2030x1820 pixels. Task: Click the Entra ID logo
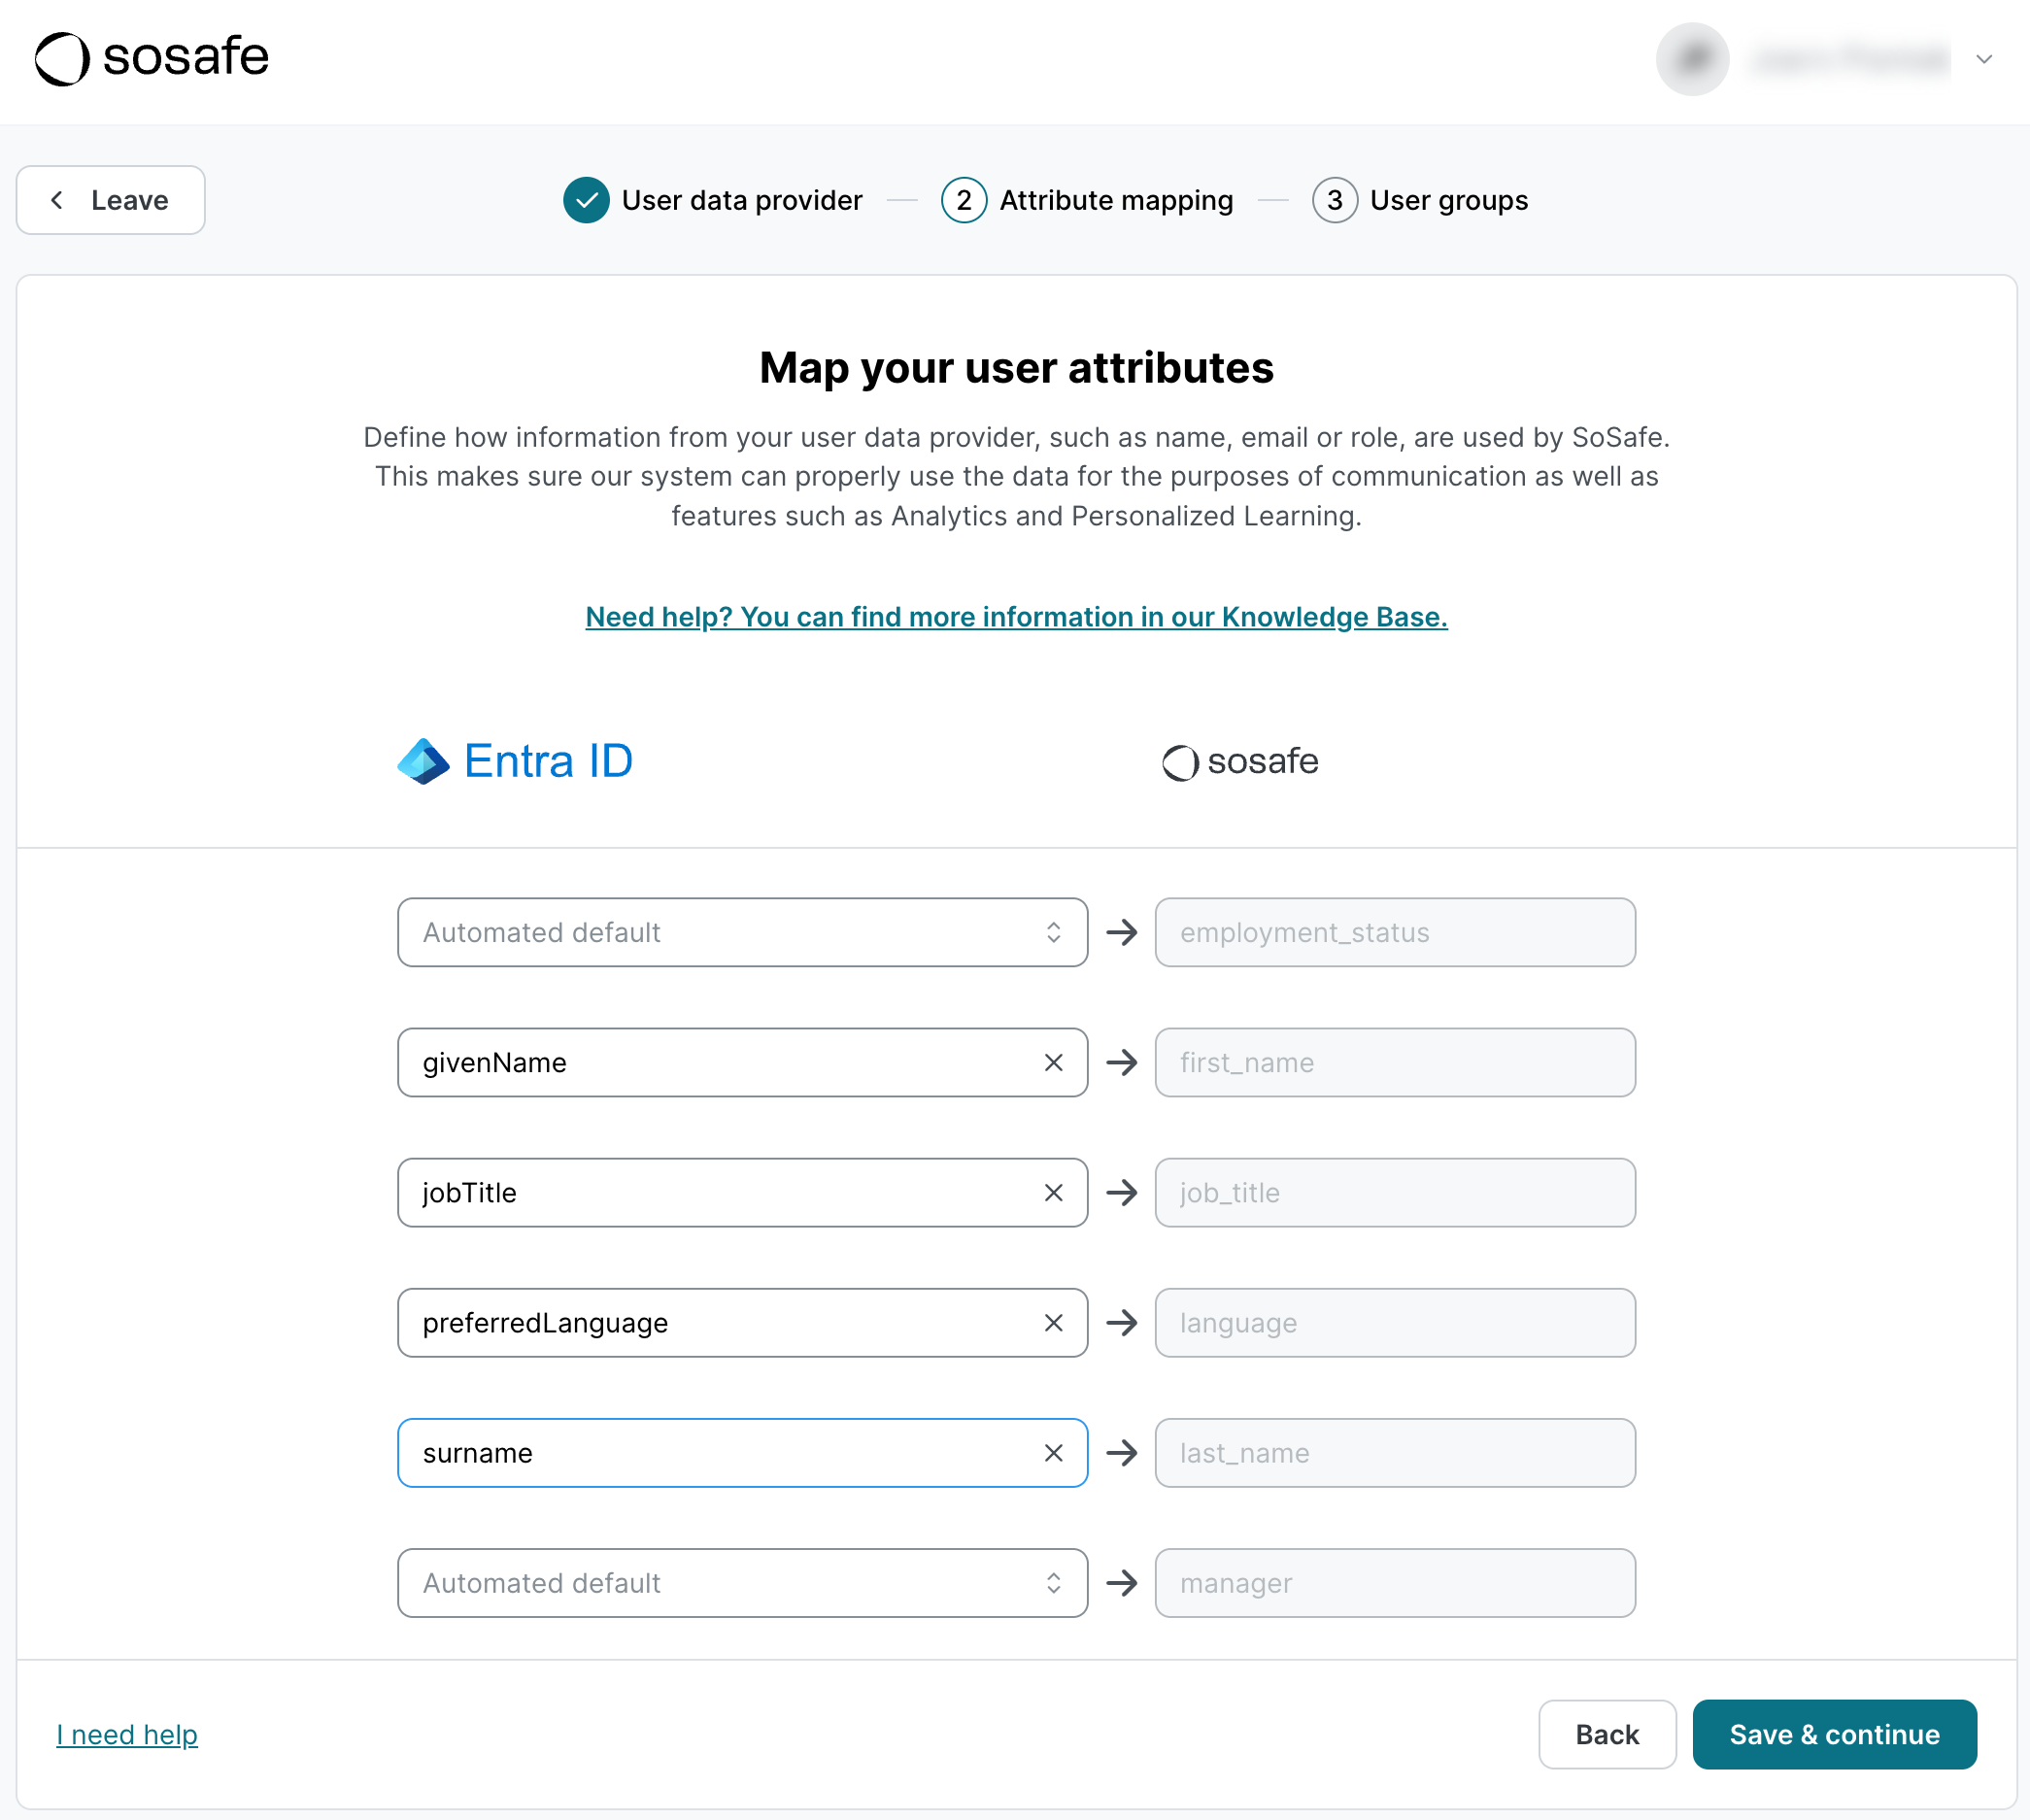pyautogui.click(x=516, y=761)
